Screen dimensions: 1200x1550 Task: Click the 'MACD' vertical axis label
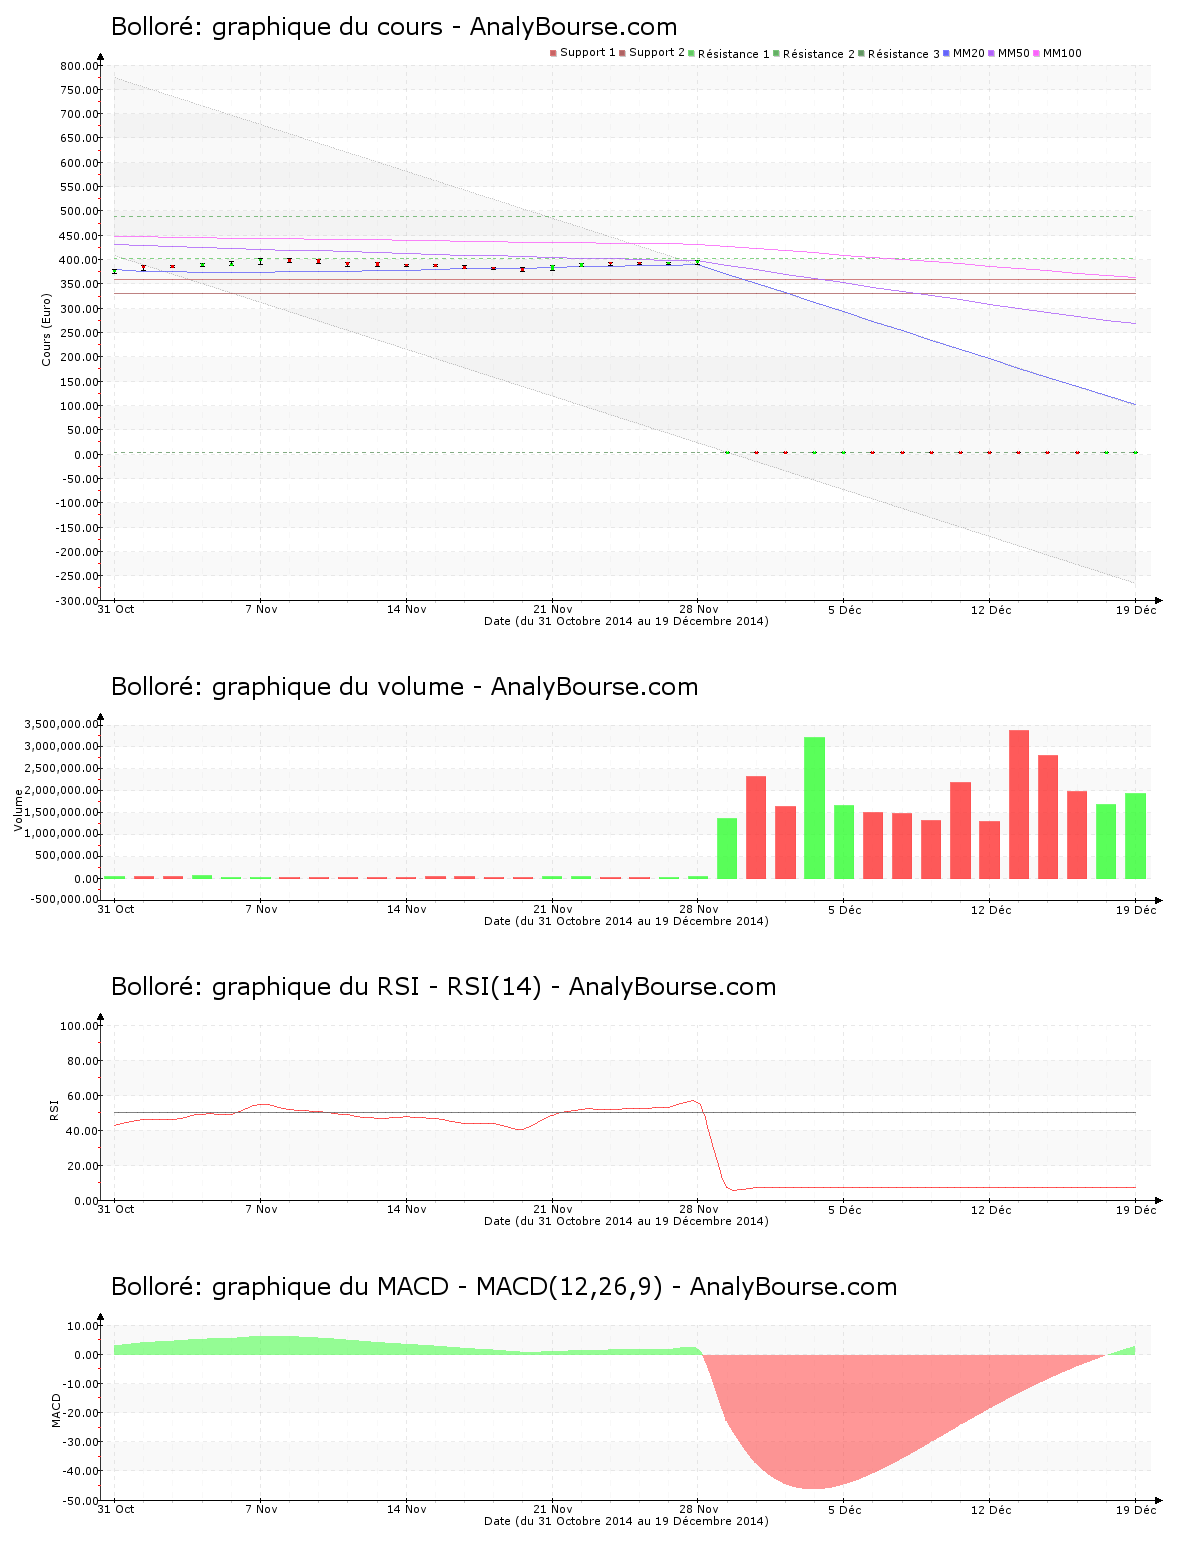56,1409
